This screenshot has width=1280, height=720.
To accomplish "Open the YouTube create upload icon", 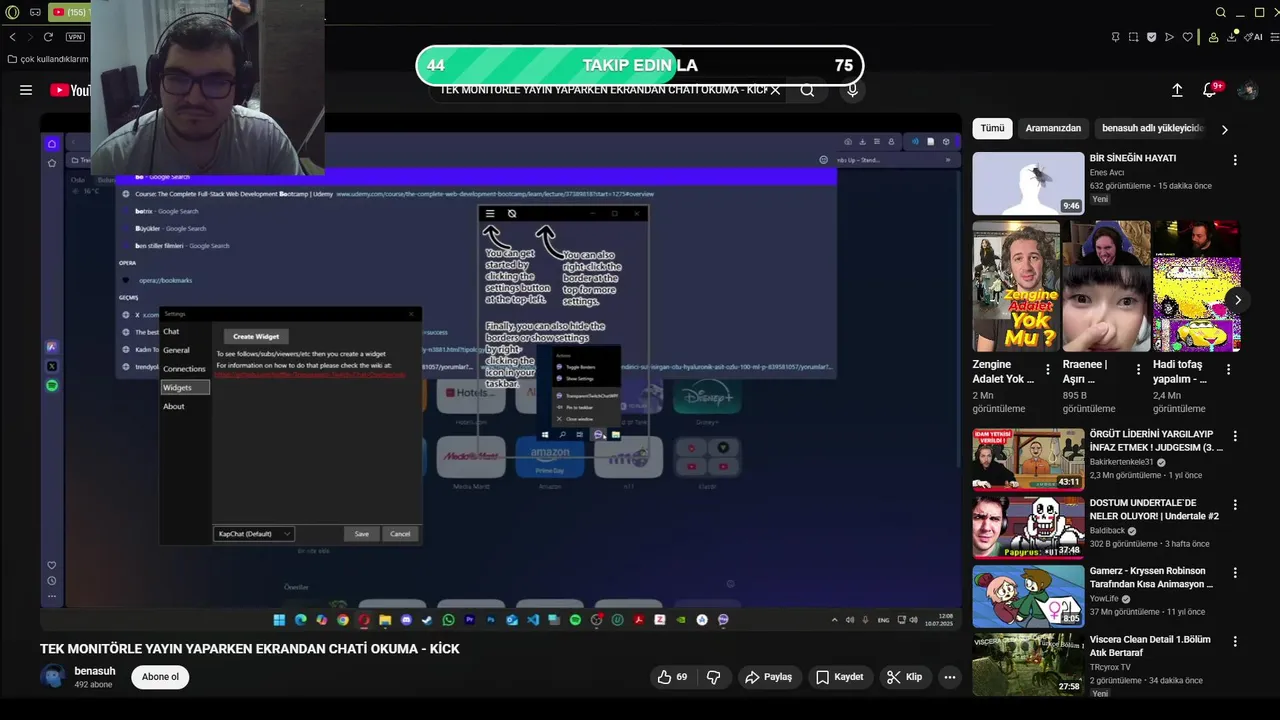I will [1177, 90].
